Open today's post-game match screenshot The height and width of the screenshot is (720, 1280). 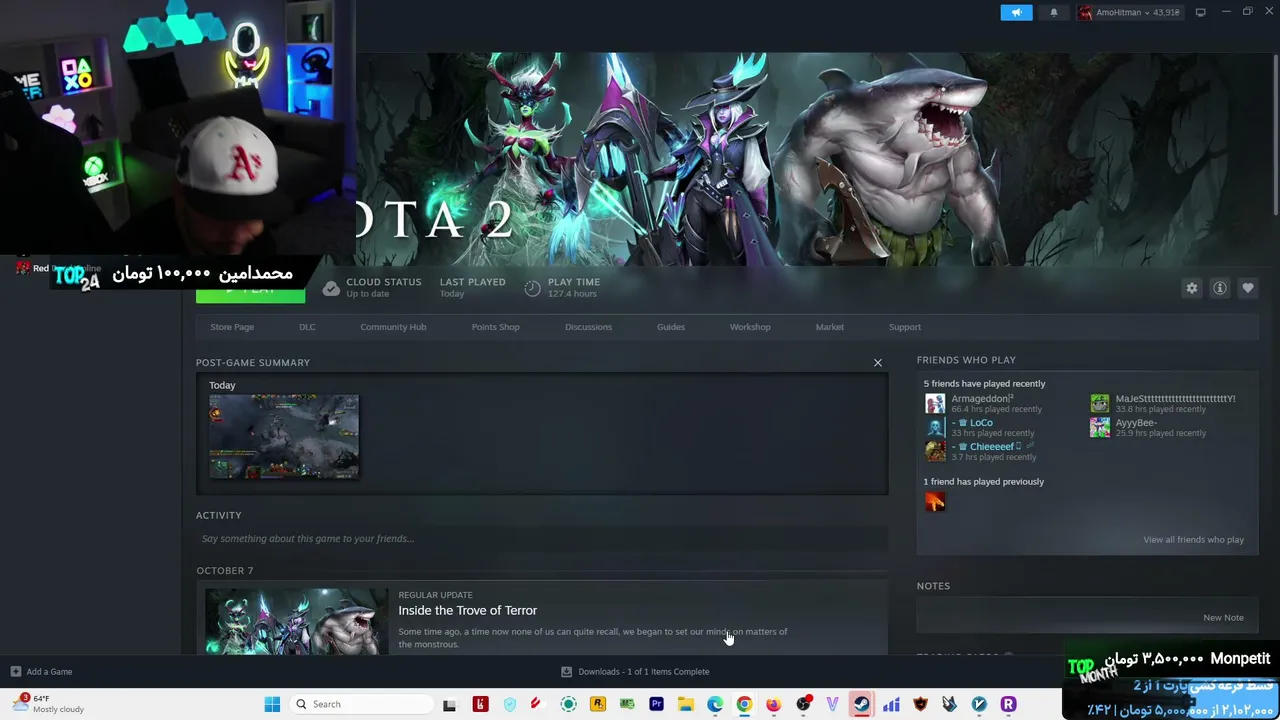click(284, 437)
